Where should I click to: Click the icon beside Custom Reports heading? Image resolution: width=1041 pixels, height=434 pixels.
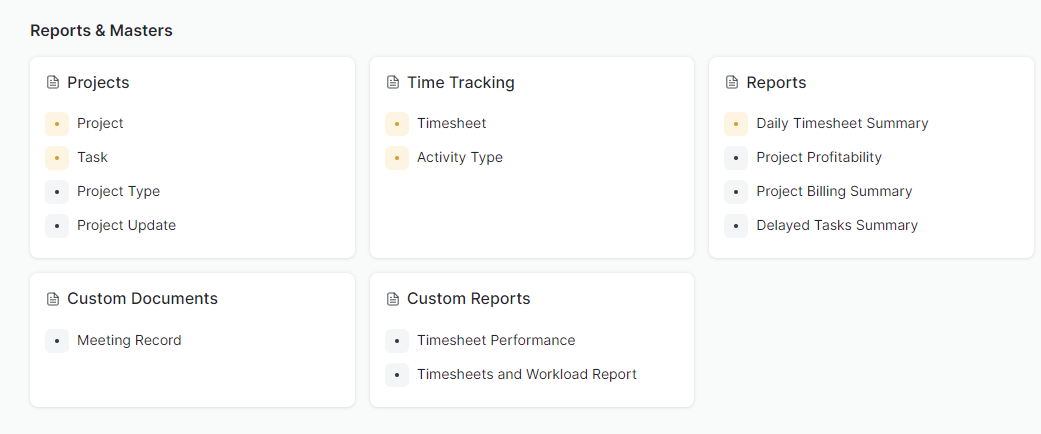pyautogui.click(x=392, y=299)
